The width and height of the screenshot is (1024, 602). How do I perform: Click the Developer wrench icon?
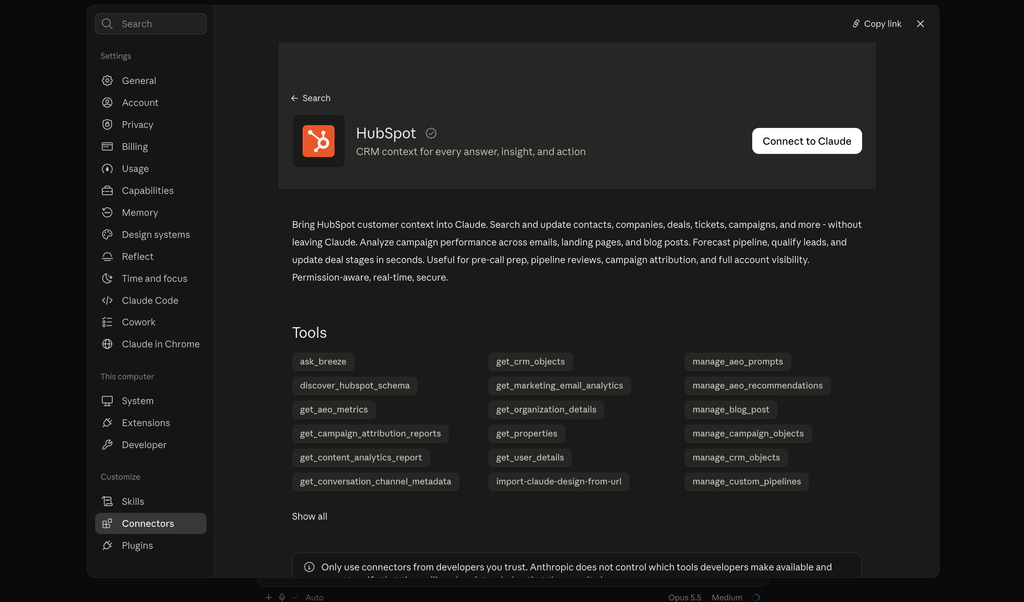pyautogui.click(x=107, y=445)
